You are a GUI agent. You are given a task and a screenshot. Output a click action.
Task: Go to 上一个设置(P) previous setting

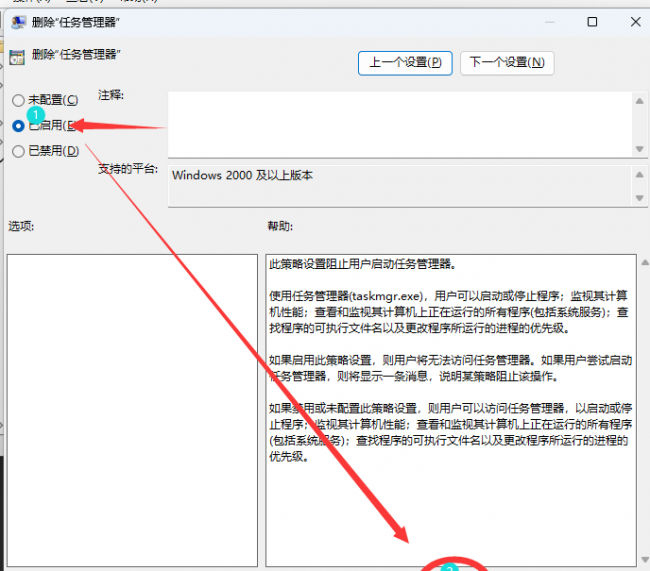405,63
